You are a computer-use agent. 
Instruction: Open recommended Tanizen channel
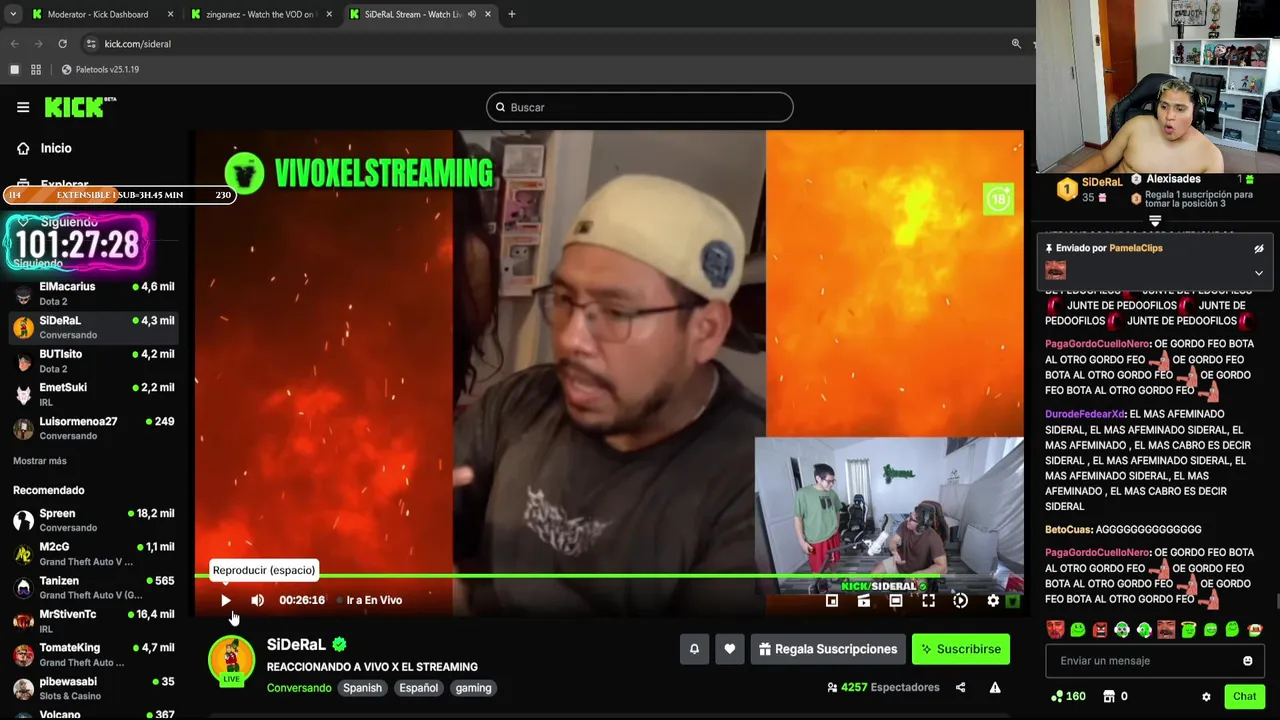click(x=93, y=587)
